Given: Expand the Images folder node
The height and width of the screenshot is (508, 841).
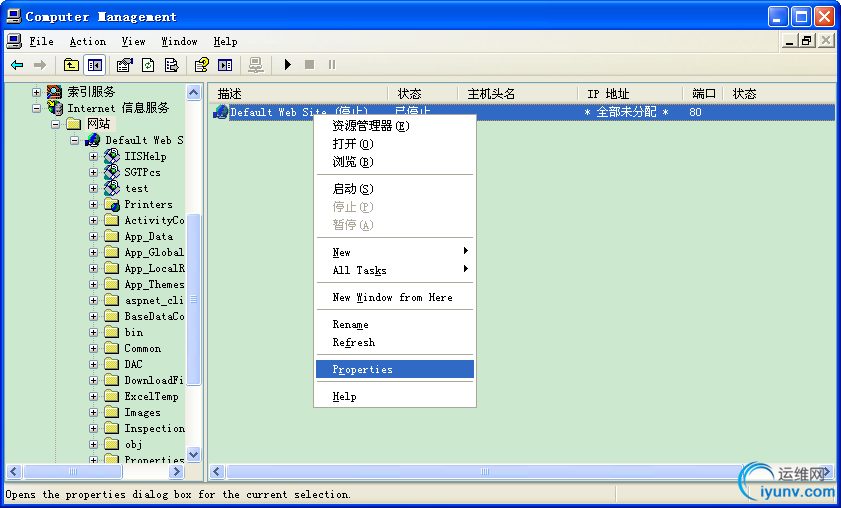Looking at the screenshot, I should [x=93, y=413].
